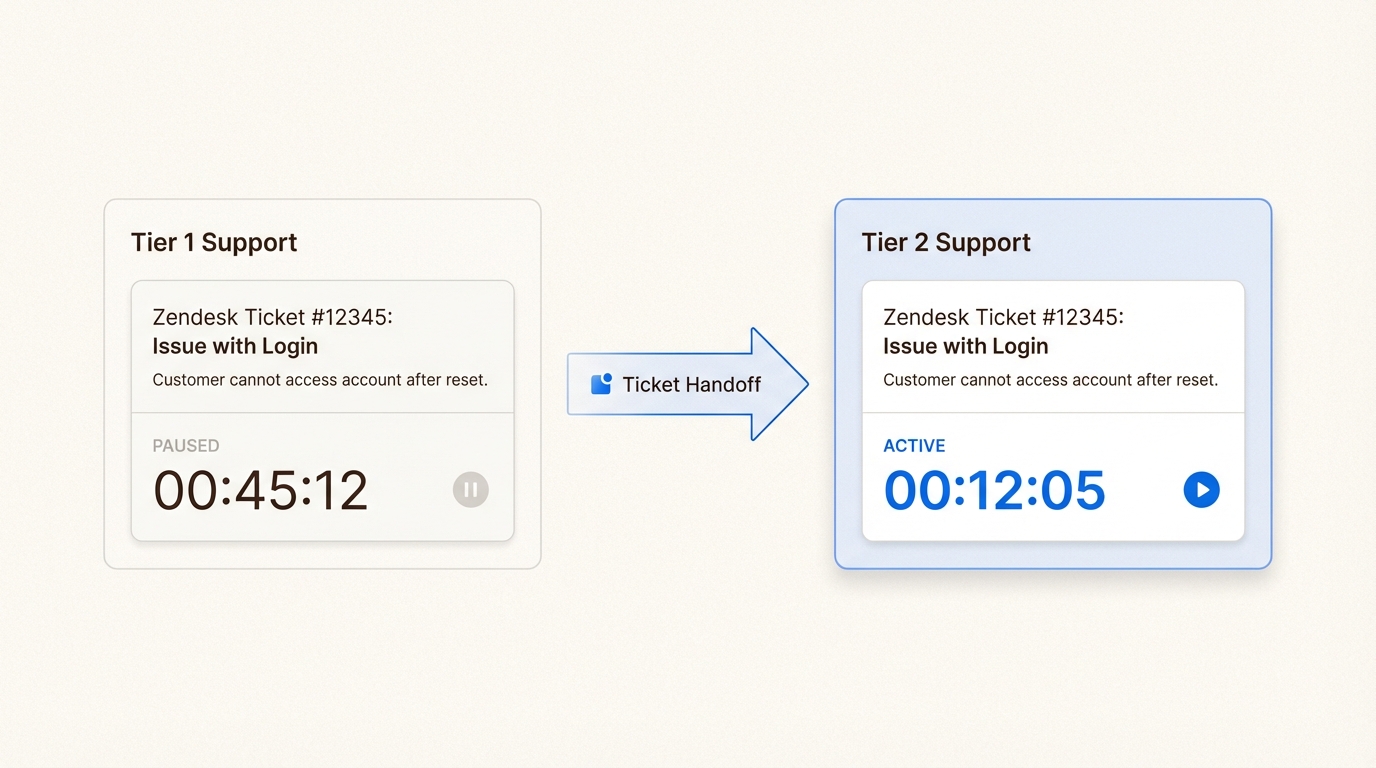
Task: Click the PAUSED status label
Action: [x=186, y=446]
